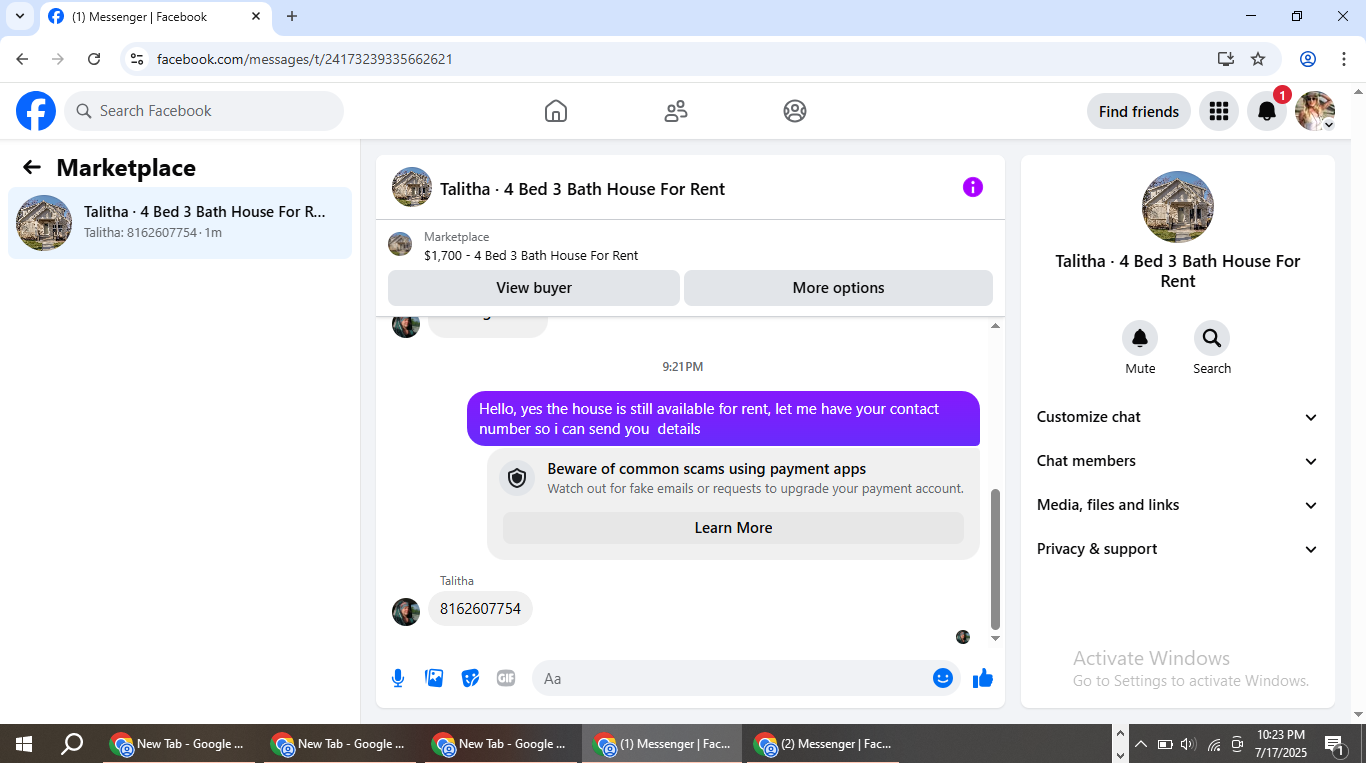This screenshot has height=763, width=1366.
Task: Click the 8162607754 message bubble
Action: click(480, 608)
